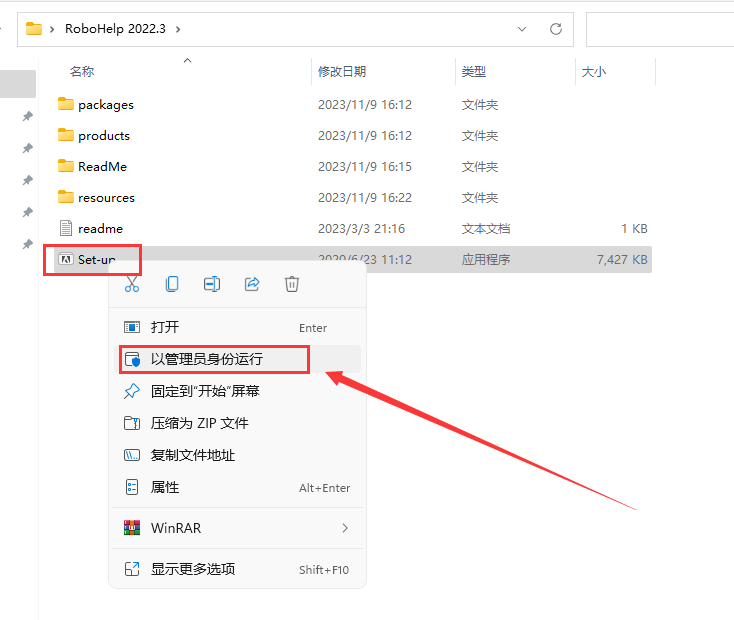The width and height of the screenshot is (734, 620).
Task: Click the 应用程序 type cell
Action: click(486, 259)
